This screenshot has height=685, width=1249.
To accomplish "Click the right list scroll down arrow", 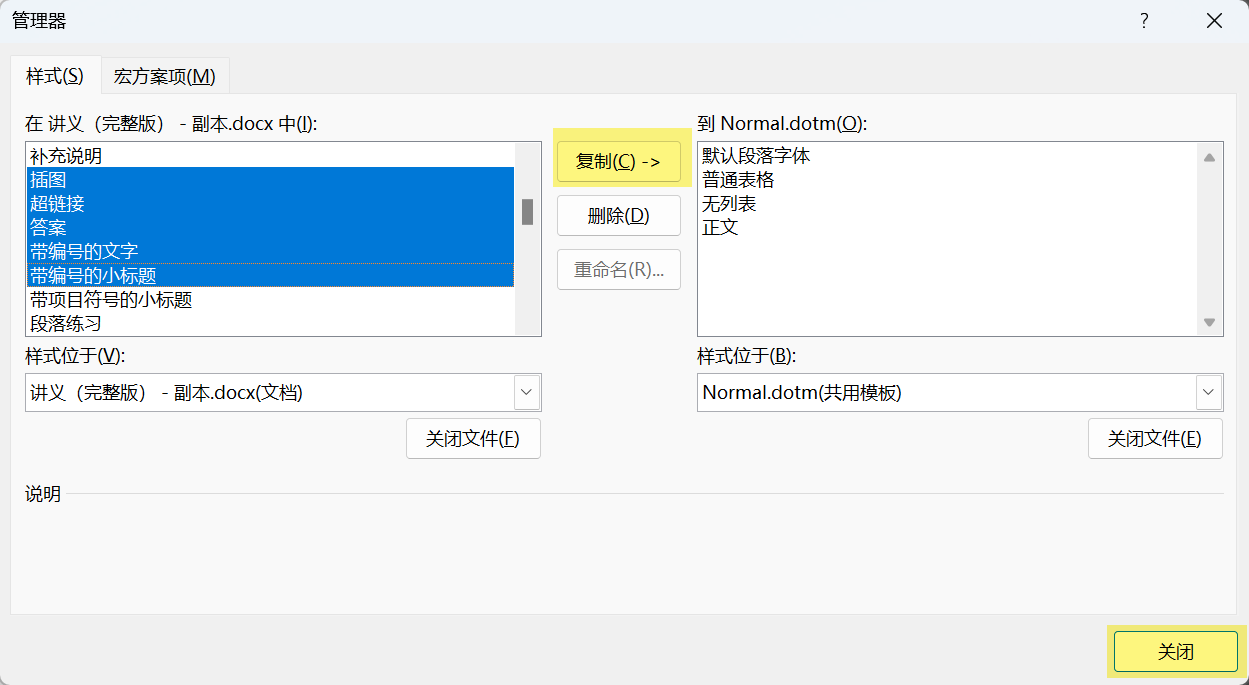I will click(x=1209, y=322).
